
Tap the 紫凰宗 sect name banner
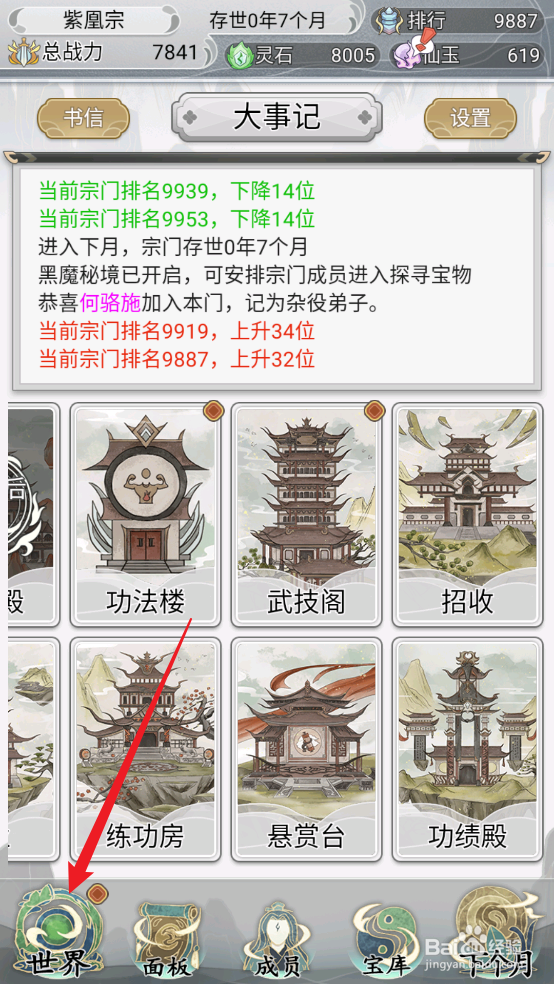click(94, 21)
